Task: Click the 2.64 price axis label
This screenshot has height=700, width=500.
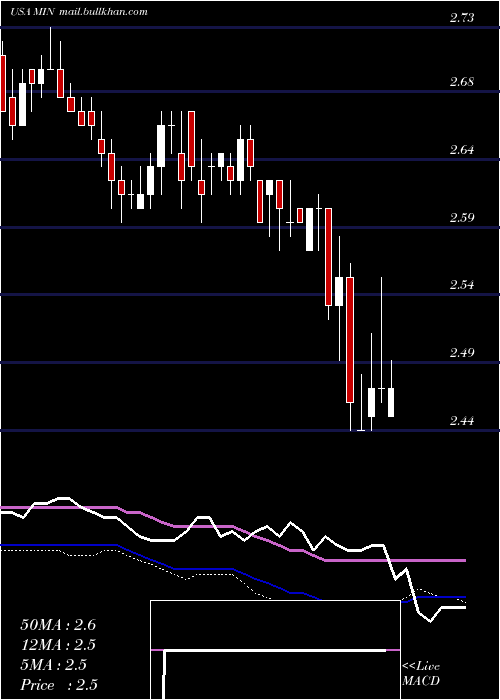Action: (x=462, y=150)
